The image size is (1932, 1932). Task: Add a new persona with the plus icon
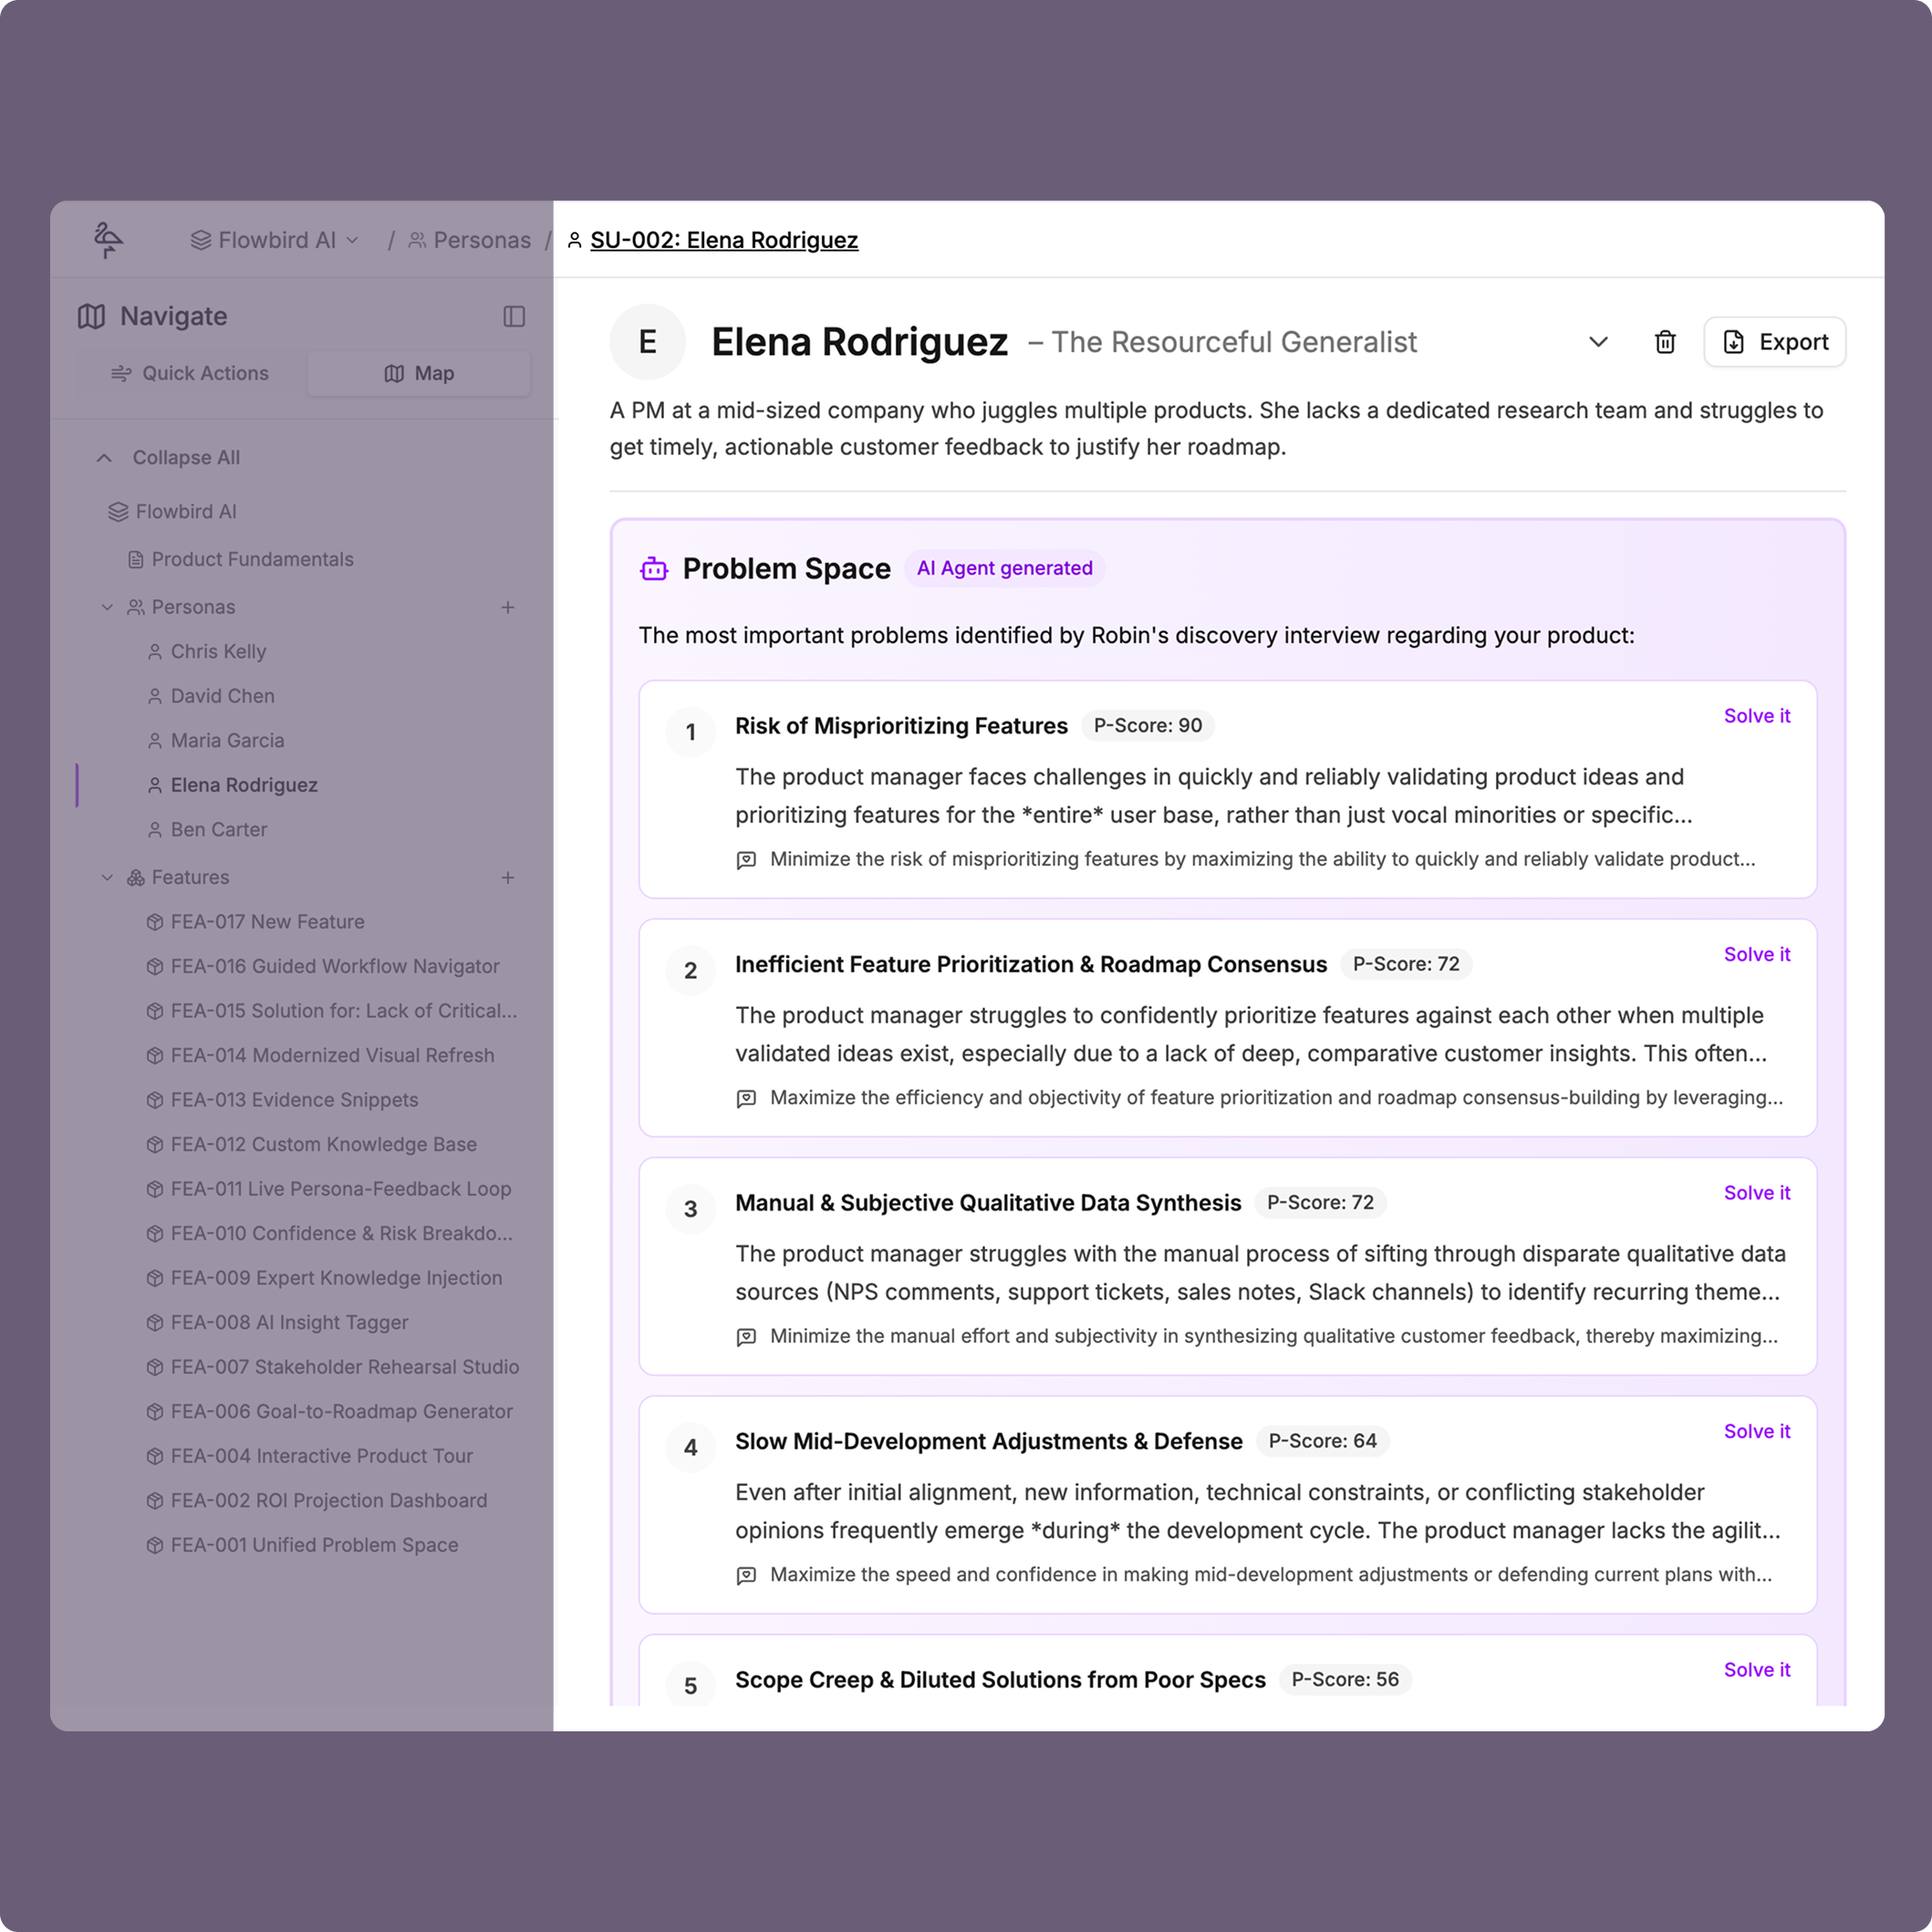click(x=510, y=607)
